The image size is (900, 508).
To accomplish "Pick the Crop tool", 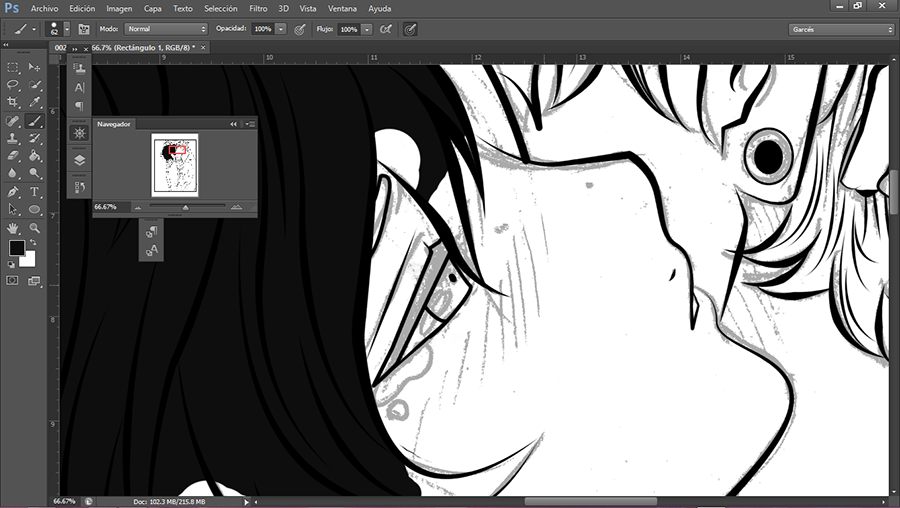I will 13,102.
